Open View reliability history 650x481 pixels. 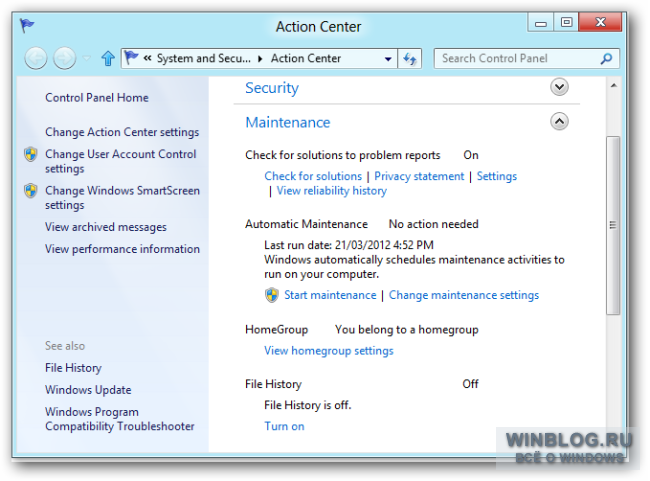click(332, 191)
